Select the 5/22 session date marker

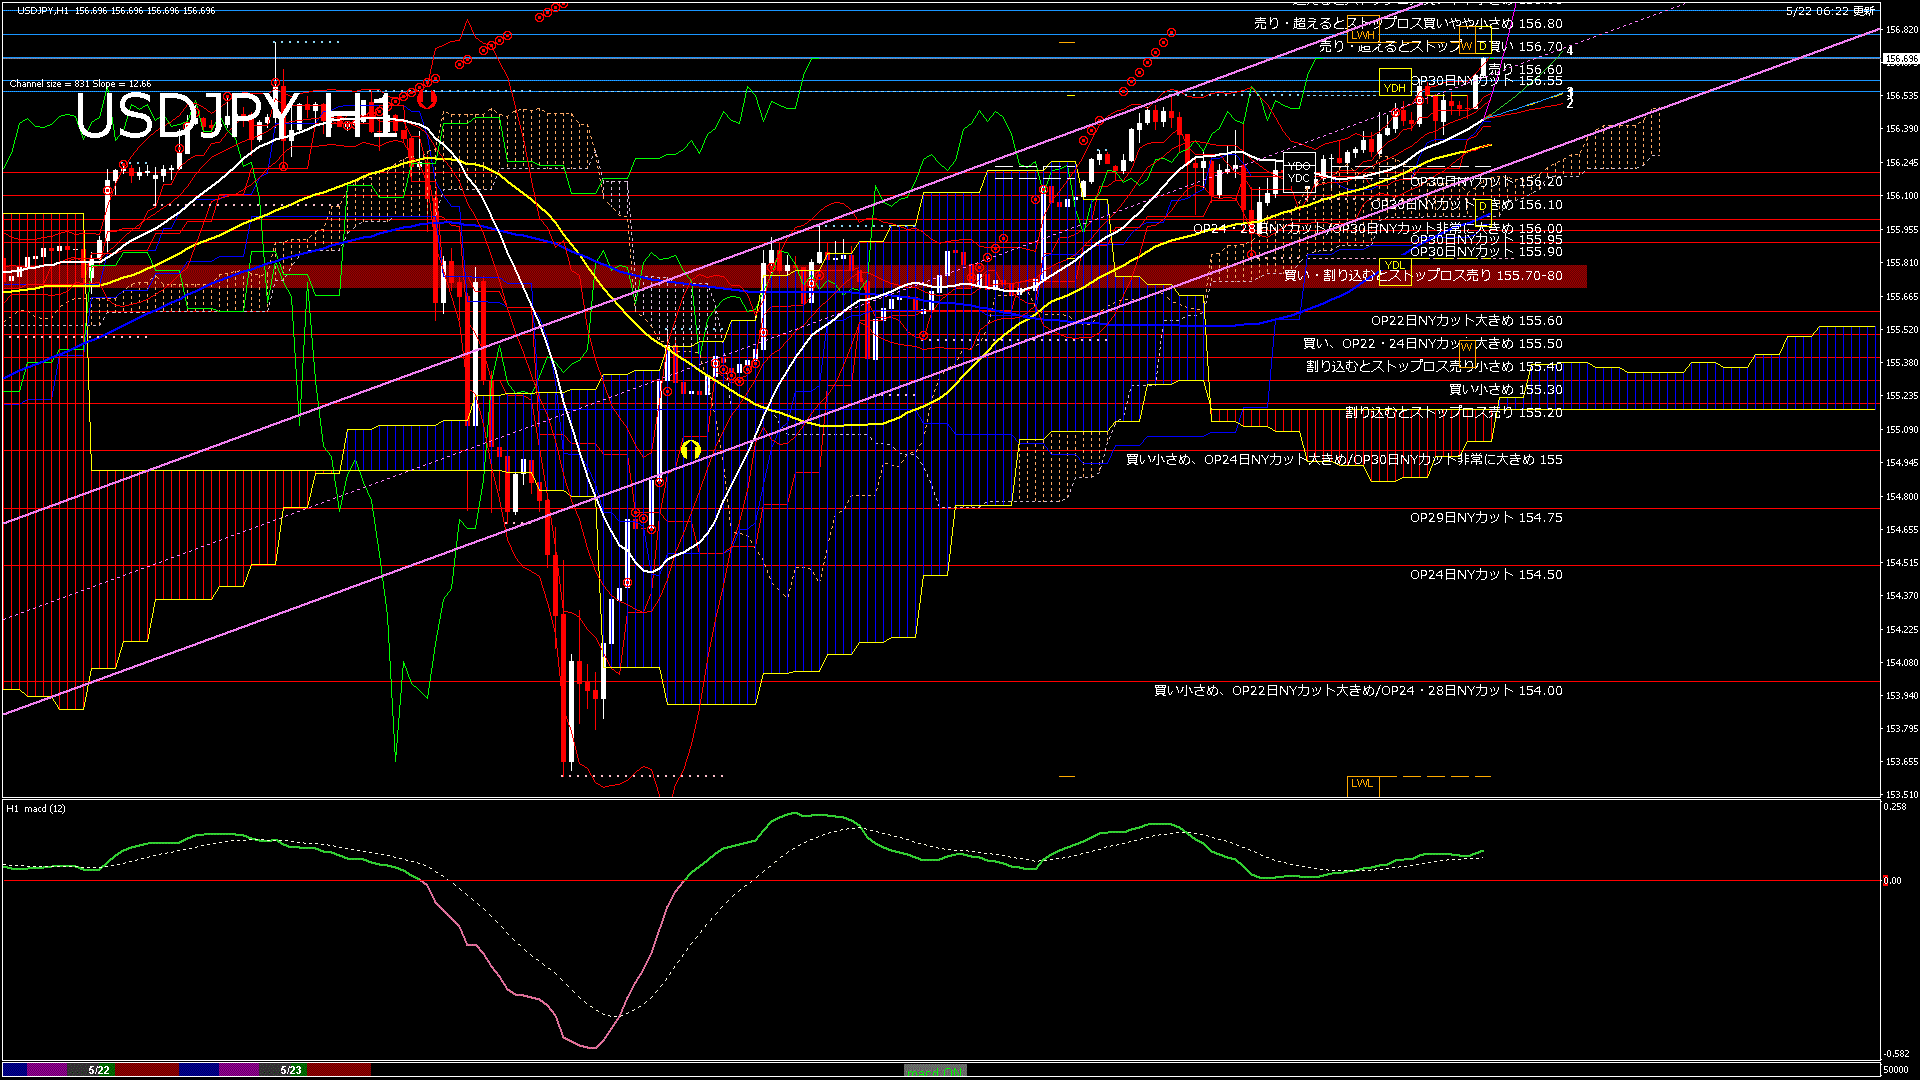click(99, 1070)
